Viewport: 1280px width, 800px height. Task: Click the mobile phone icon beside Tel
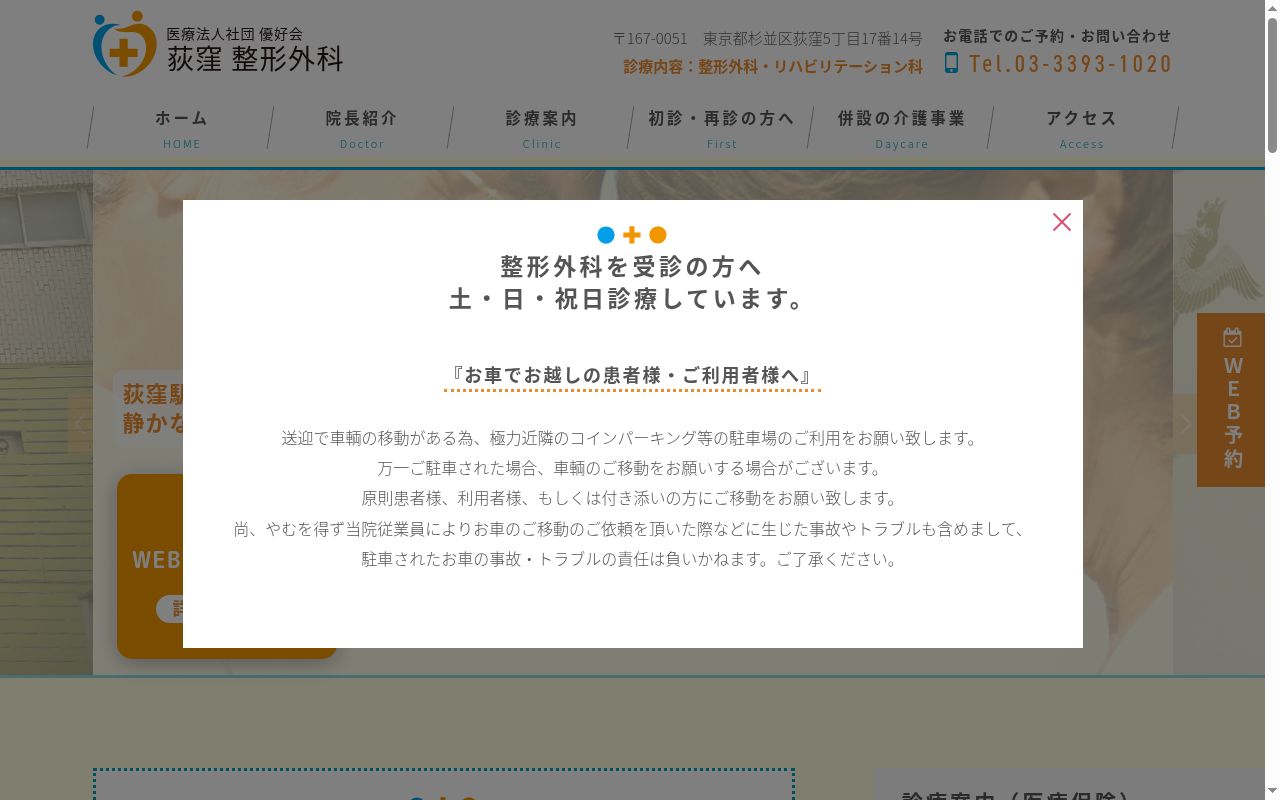pos(951,63)
